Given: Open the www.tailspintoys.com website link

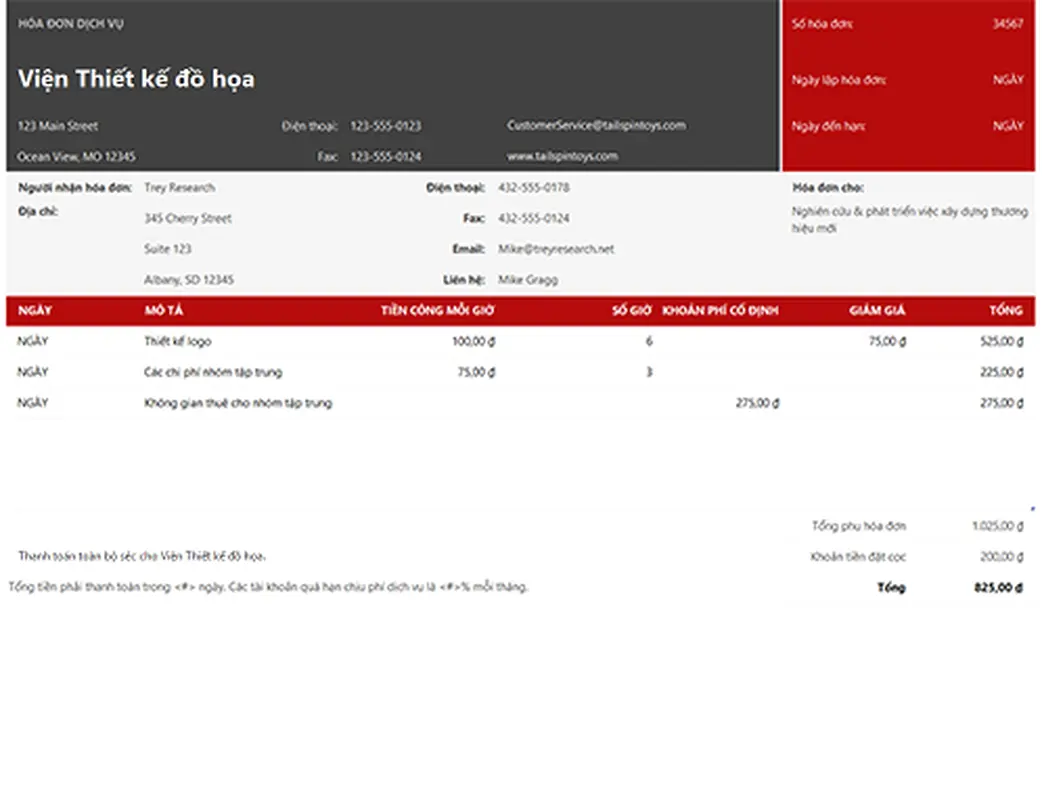Looking at the screenshot, I should [x=562, y=156].
